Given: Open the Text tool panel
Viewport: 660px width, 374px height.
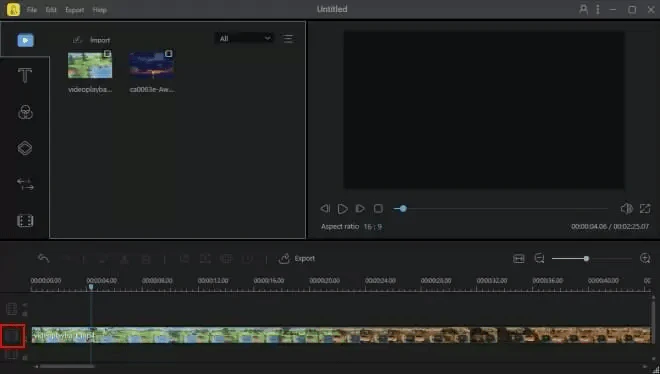Looking at the screenshot, I should [x=25, y=76].
